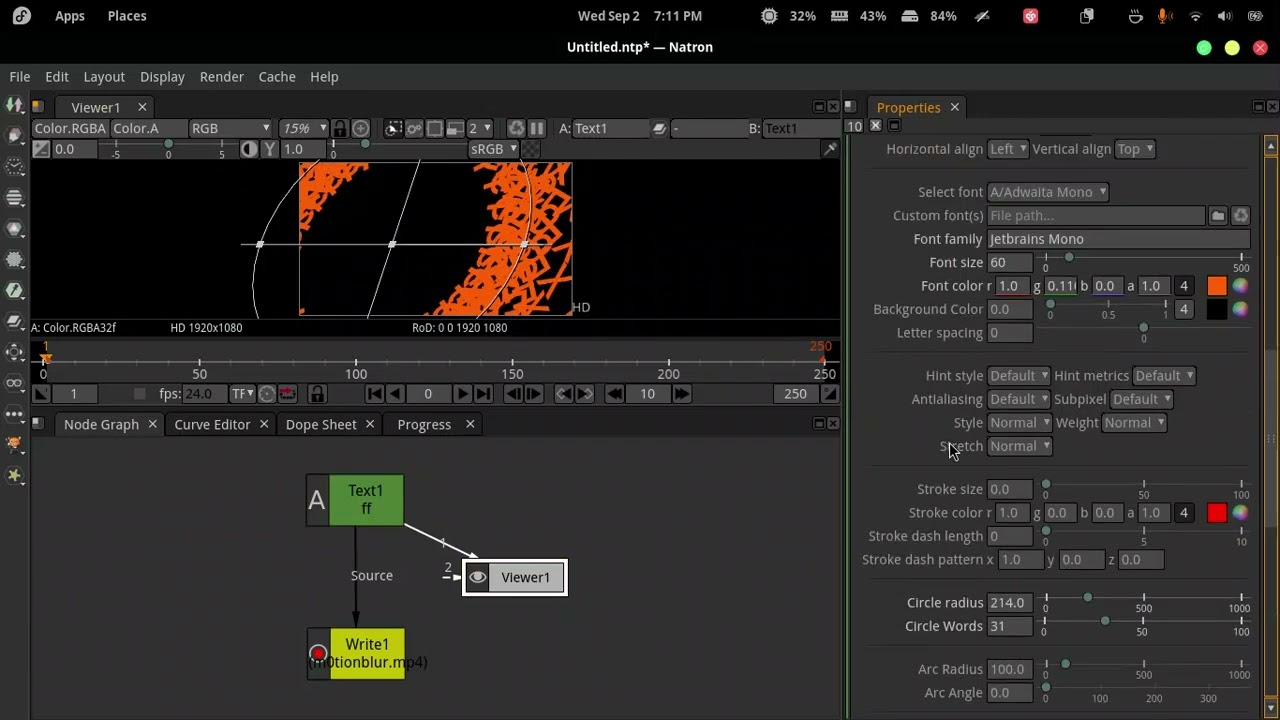Toggle the timeline playback lock icon
The height and width of the screenshot is (720, 1280).
click(317, 394)
